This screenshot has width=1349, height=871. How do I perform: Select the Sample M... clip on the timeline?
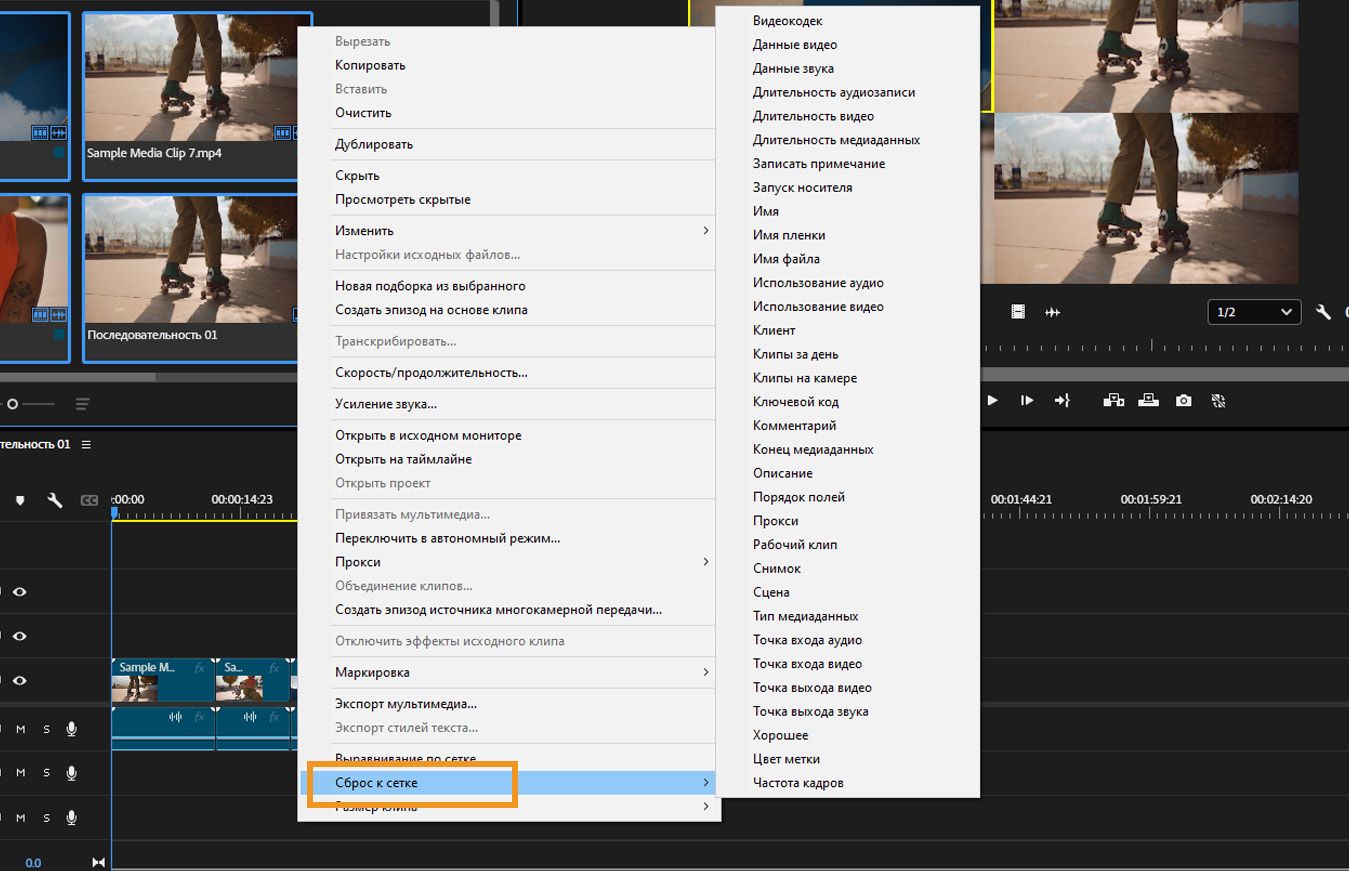163,680
